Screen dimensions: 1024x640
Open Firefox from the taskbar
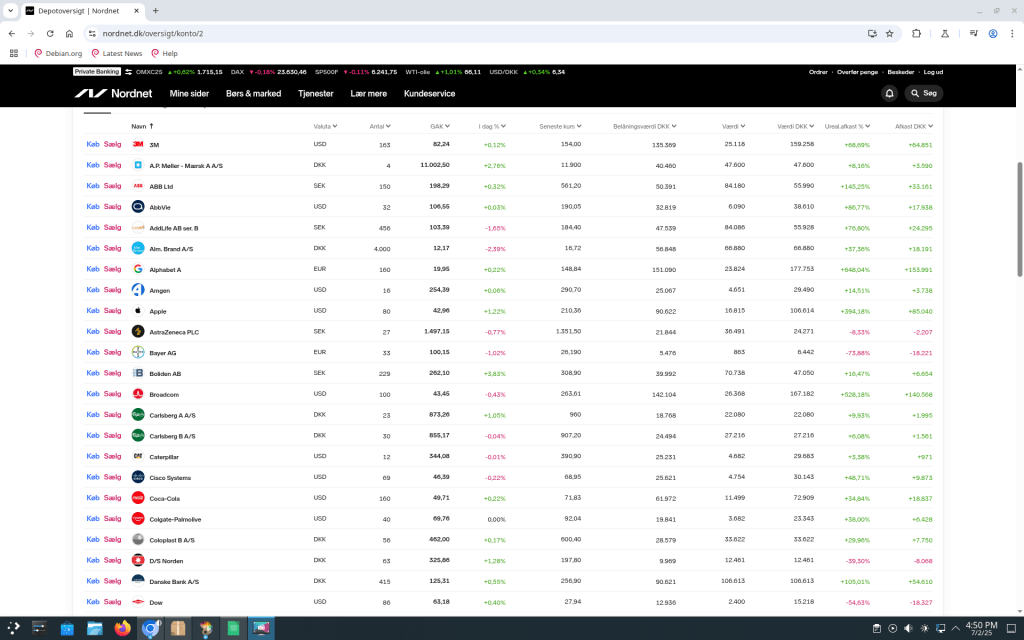click(x=123, y=629)
